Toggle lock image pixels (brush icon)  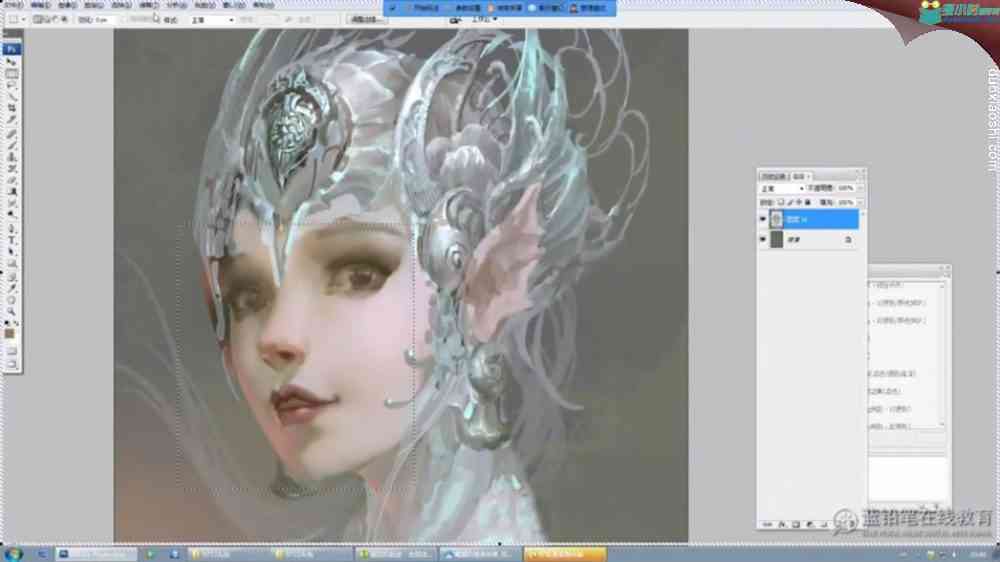[790, 202]
